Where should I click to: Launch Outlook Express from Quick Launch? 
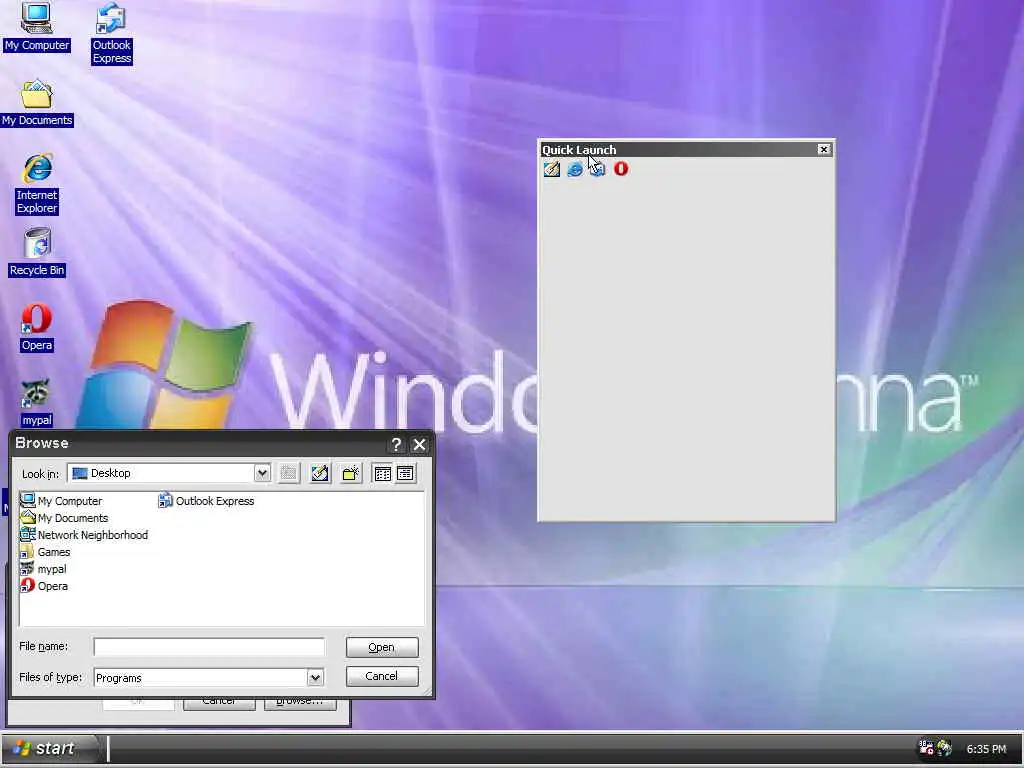click(598, 169)
